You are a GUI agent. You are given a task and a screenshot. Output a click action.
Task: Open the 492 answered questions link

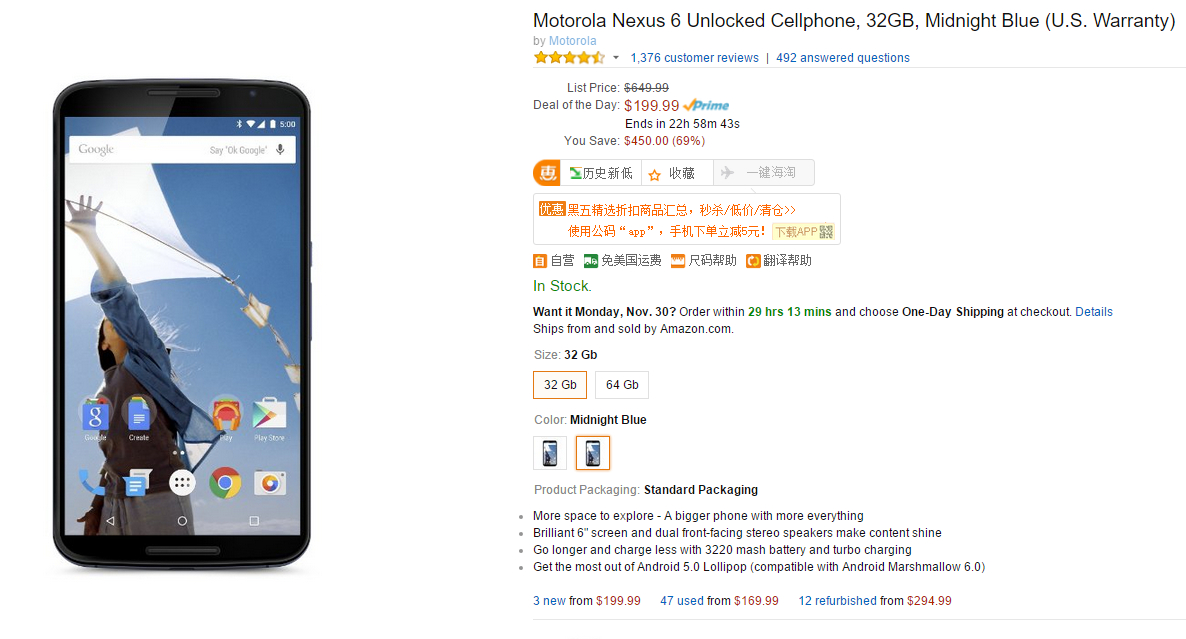tap(843, 58)
